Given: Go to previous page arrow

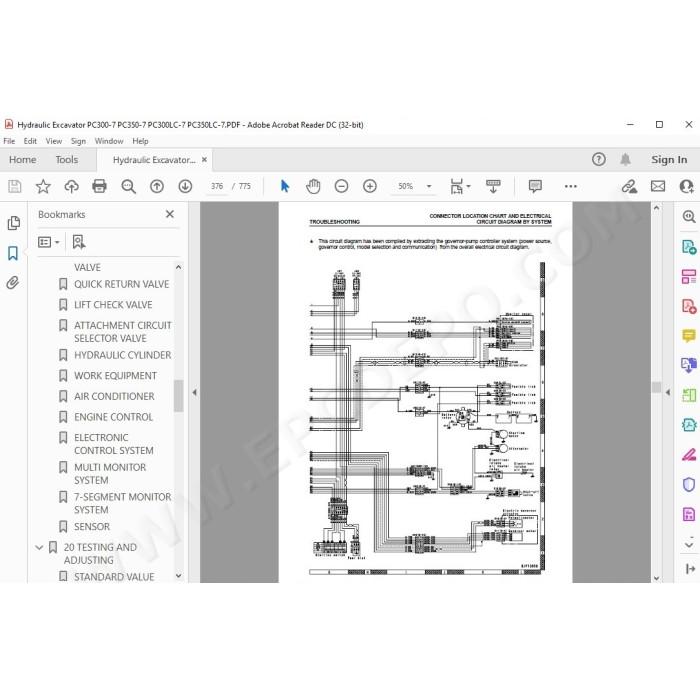Looking at the screenshot, I should (x=157, y=186).
